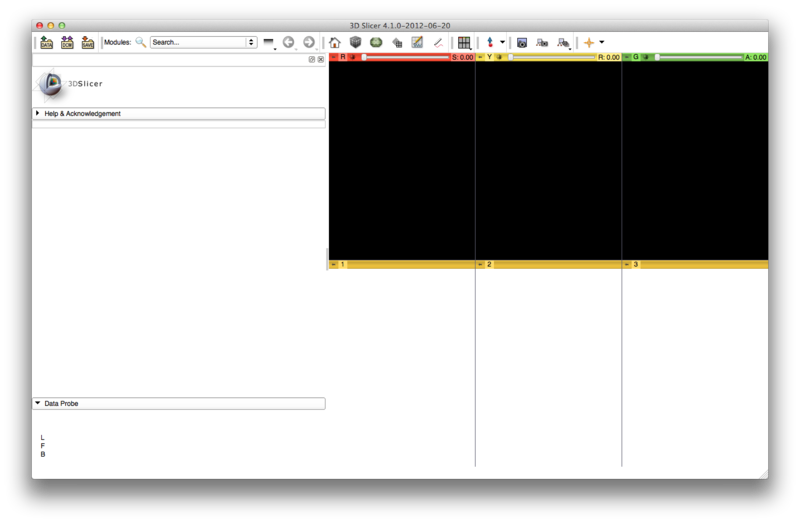Toggle link icon in Yellow slice bar
The image size is (800, 523).
click(x=499, y=58)
